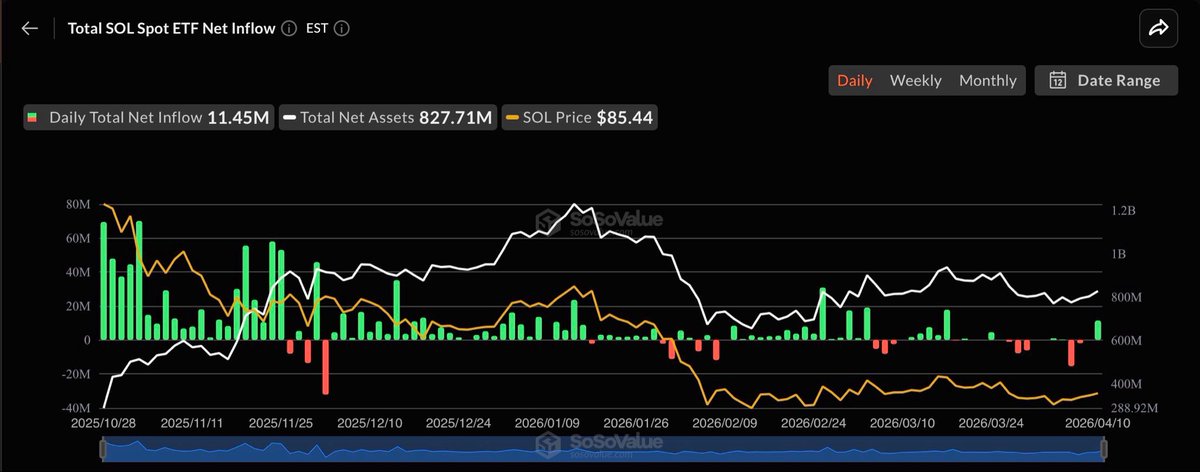Click the back arrow icon
This screenshot has width=1200, height=472.
[x=29, y=28]
